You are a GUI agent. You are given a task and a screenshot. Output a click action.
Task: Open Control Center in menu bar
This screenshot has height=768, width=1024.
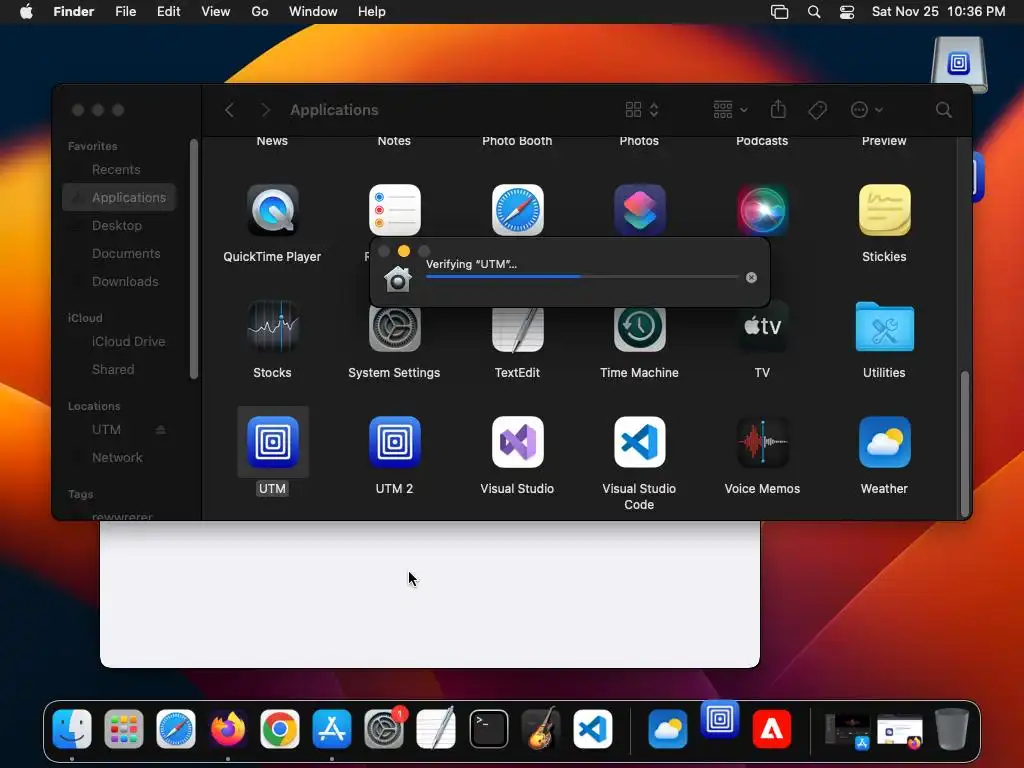pos(847,12)
